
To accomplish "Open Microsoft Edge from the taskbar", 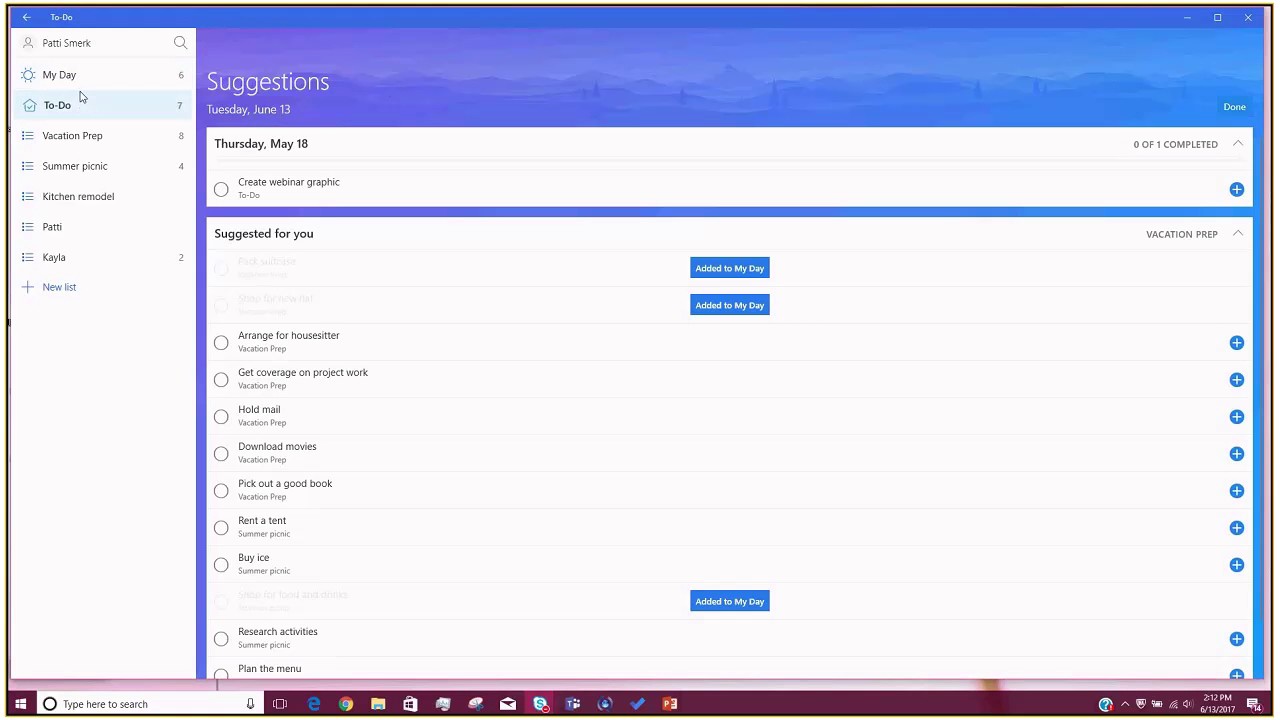I will point(313,704).
